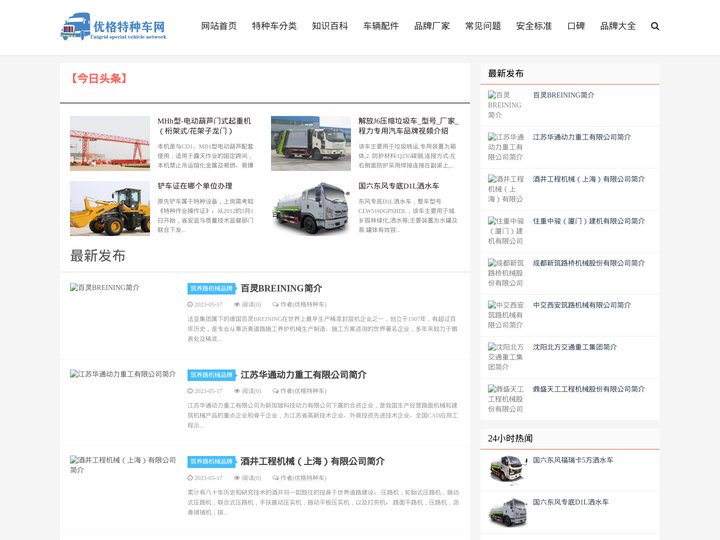Screen dimensions: 720x540
Task: Open 解放J6压缩垃圾车 headline link
Action: click(x=408, y=126)
